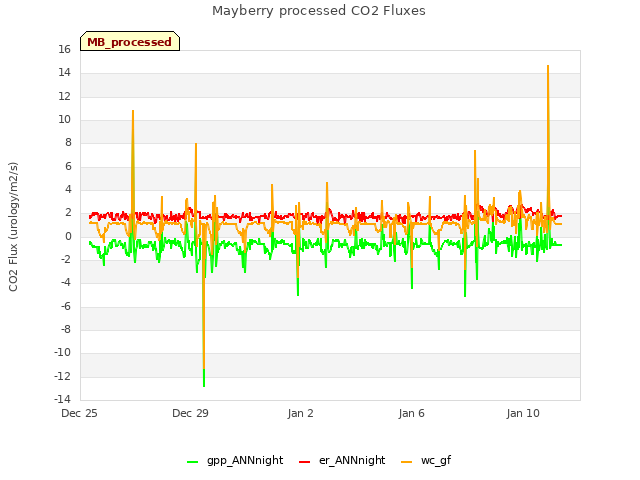Click the CO2 Flux y-axis title
Image resolution: width=640 pixels, height=480 pixels.
(13, 227)
